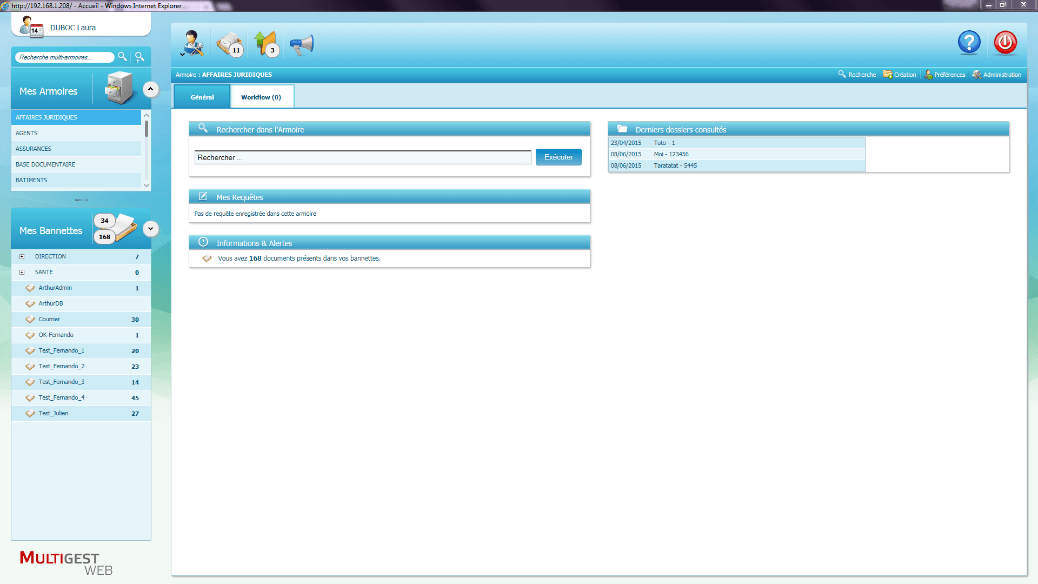
Task: Open the megaphone announcements icon
Action: tap(301, 44)
